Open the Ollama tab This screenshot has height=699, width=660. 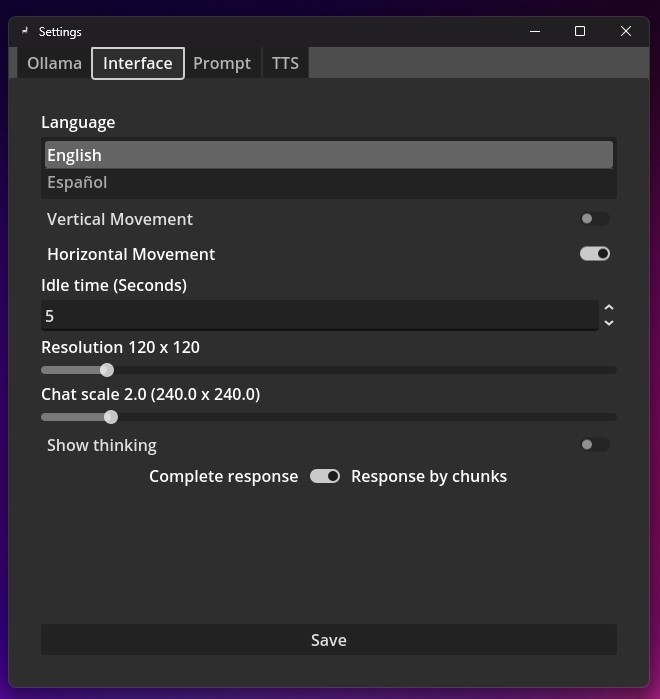(54, 63)
